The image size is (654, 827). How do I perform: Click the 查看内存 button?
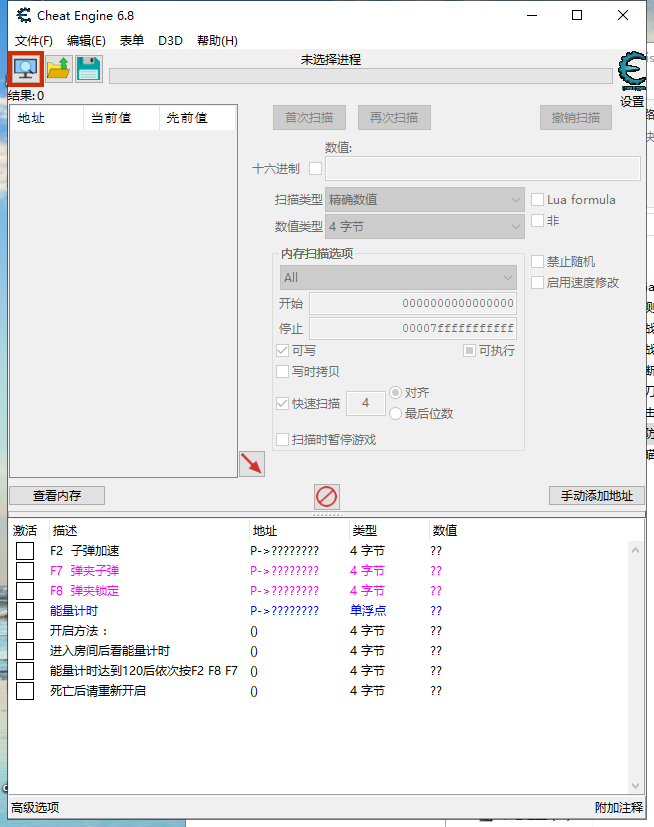click(x=57, y=496)
